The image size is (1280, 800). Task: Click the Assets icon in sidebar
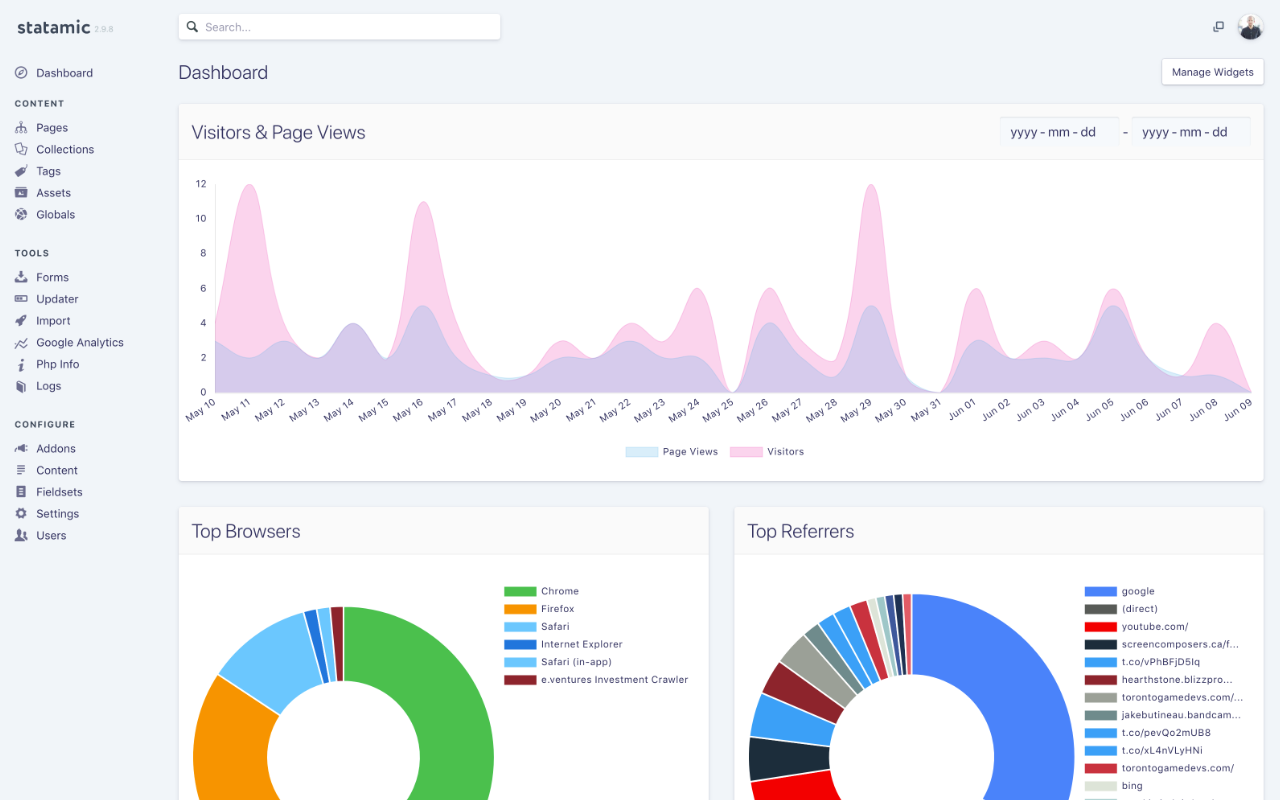pos(21,193)
